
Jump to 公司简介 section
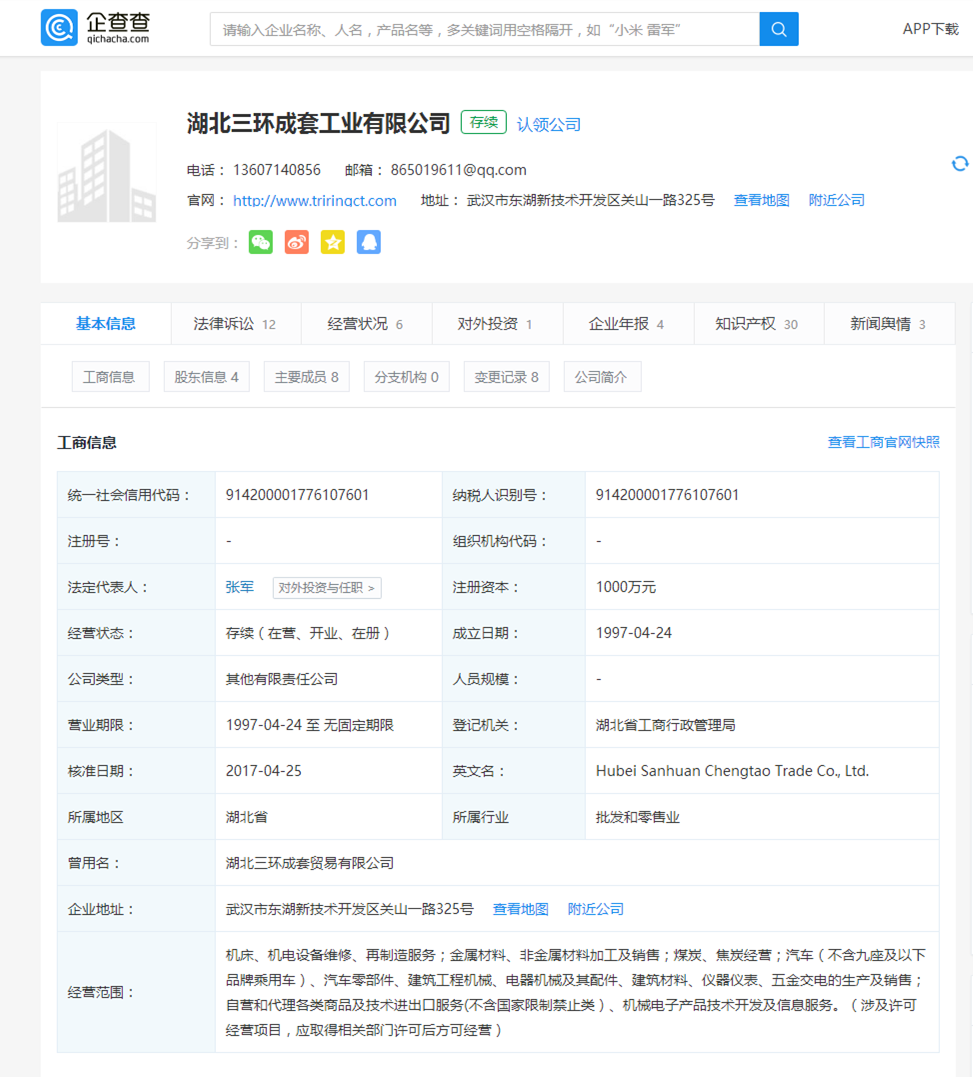(x=602, y=377)
